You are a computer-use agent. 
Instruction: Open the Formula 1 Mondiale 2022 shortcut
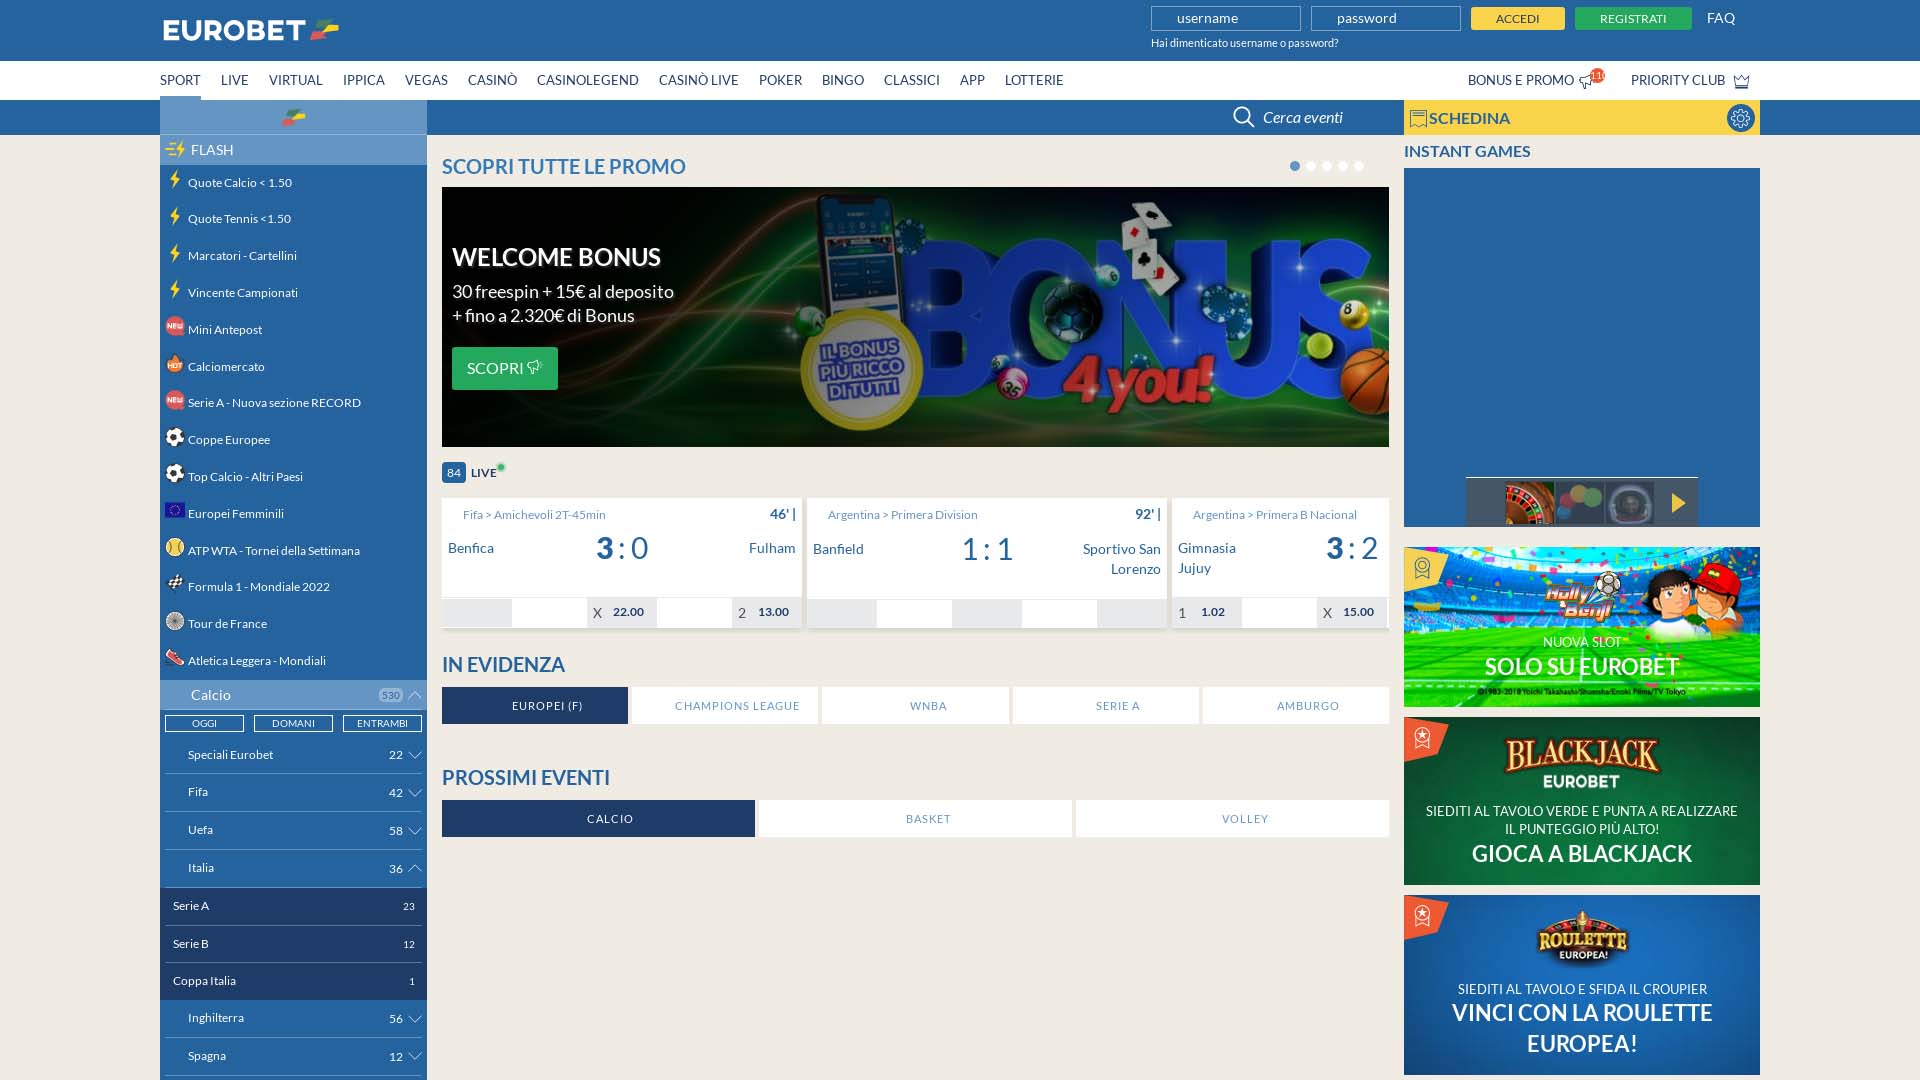[x=258, y=587]
